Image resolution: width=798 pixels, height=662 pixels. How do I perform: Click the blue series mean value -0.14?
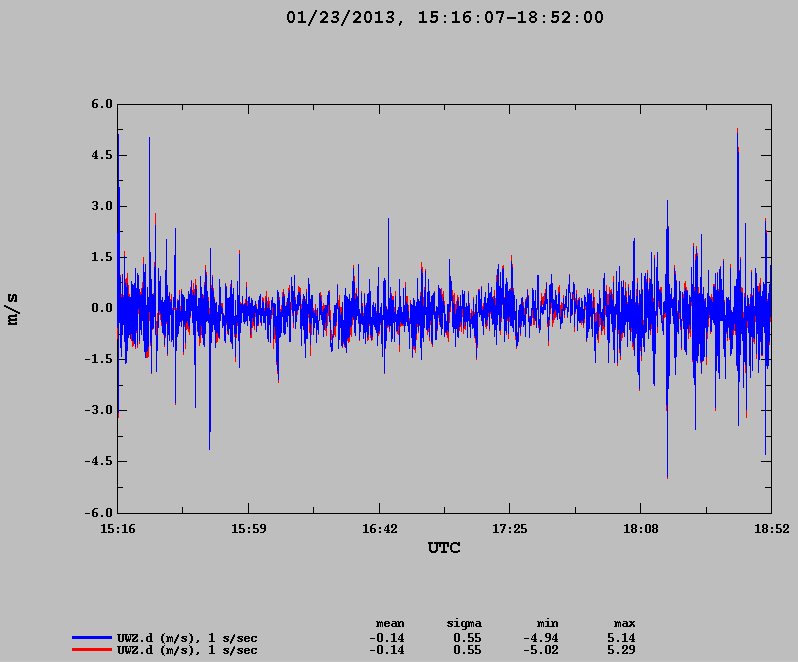click(387, 638)
